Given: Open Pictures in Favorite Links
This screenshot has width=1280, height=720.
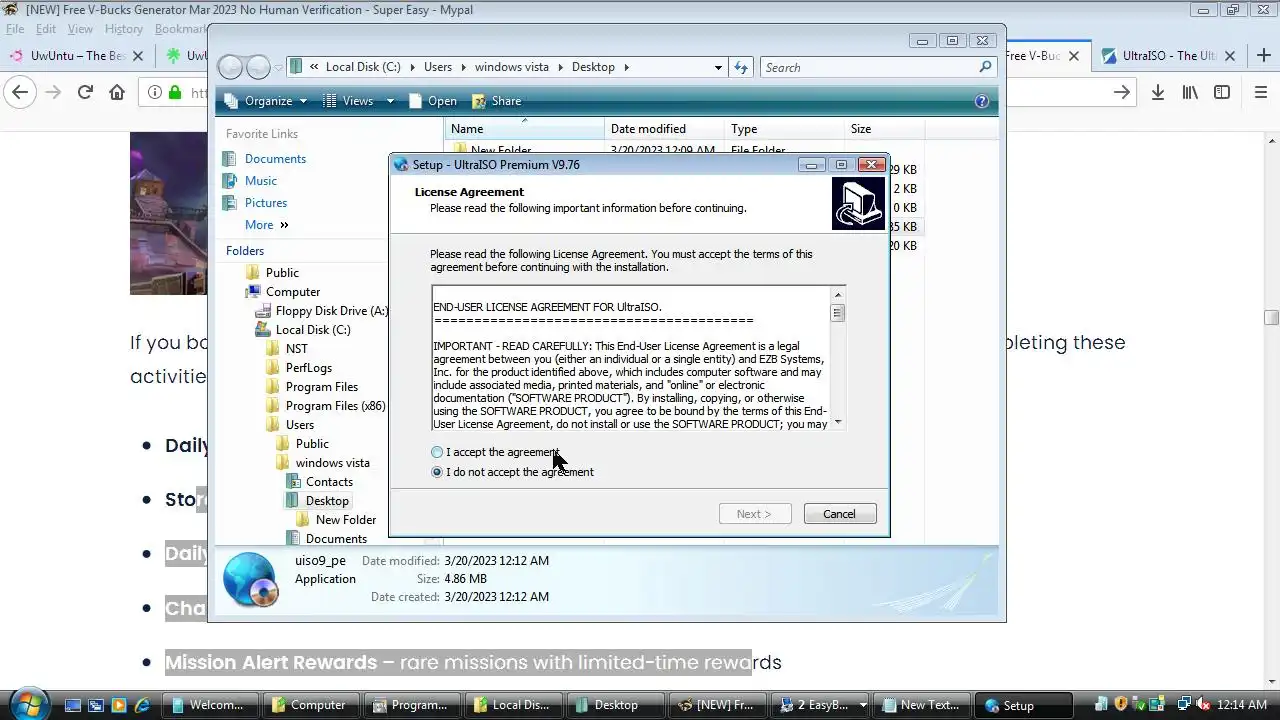Looking at the screenshot, I should pos(266,203).
